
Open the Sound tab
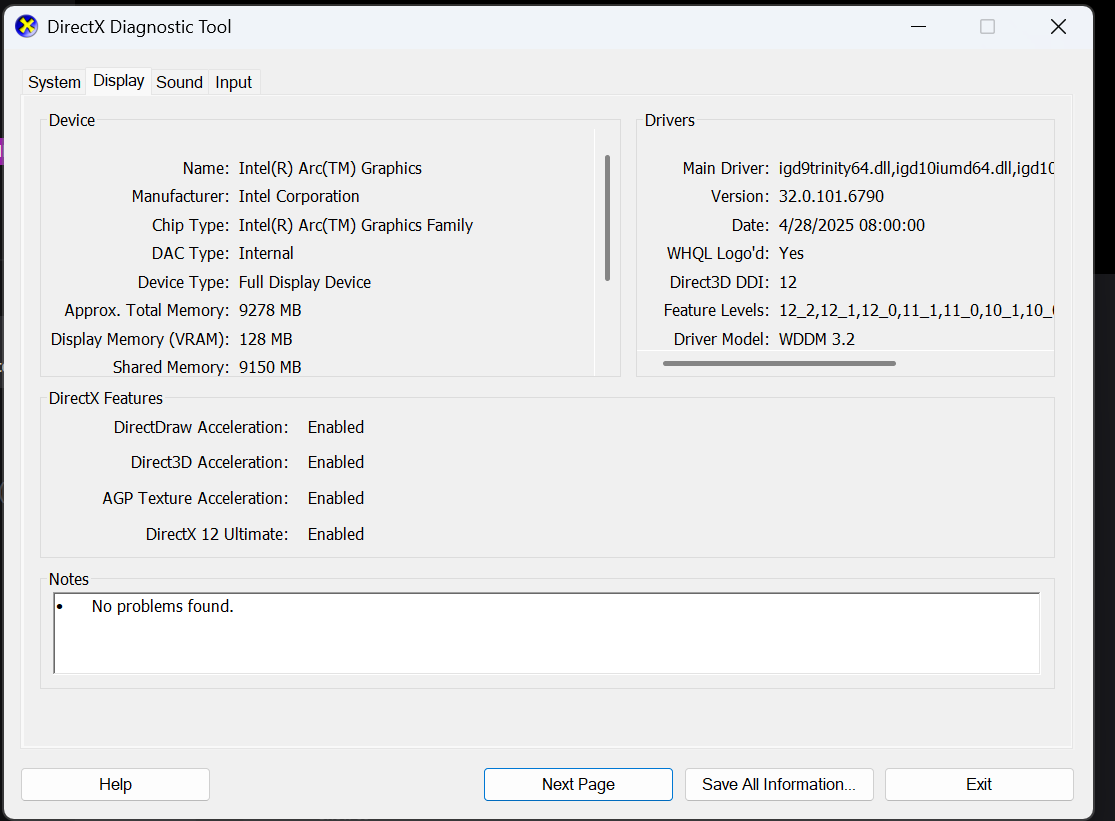[x=179, y=82]
